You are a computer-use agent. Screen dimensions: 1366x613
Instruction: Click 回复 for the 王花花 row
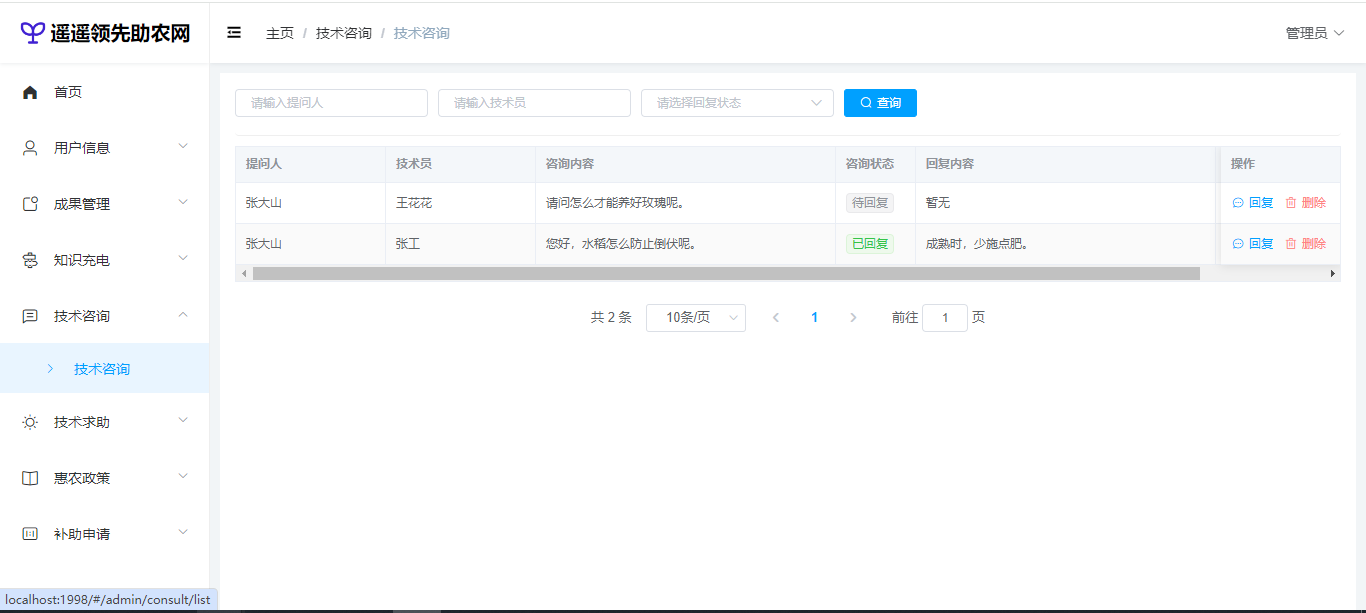1253,203
